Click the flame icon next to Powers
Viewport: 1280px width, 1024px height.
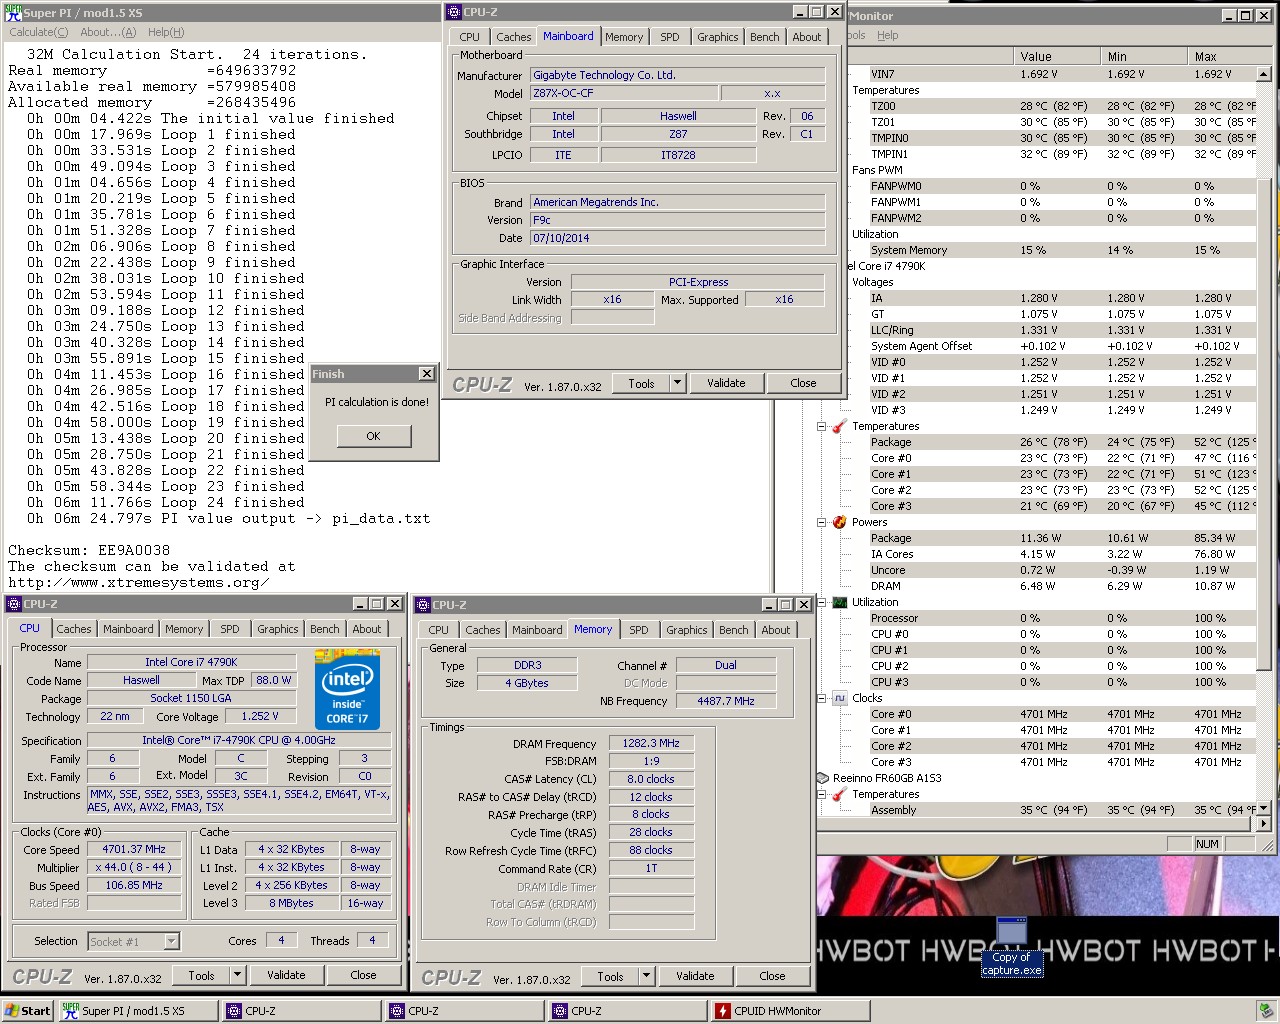839,522
